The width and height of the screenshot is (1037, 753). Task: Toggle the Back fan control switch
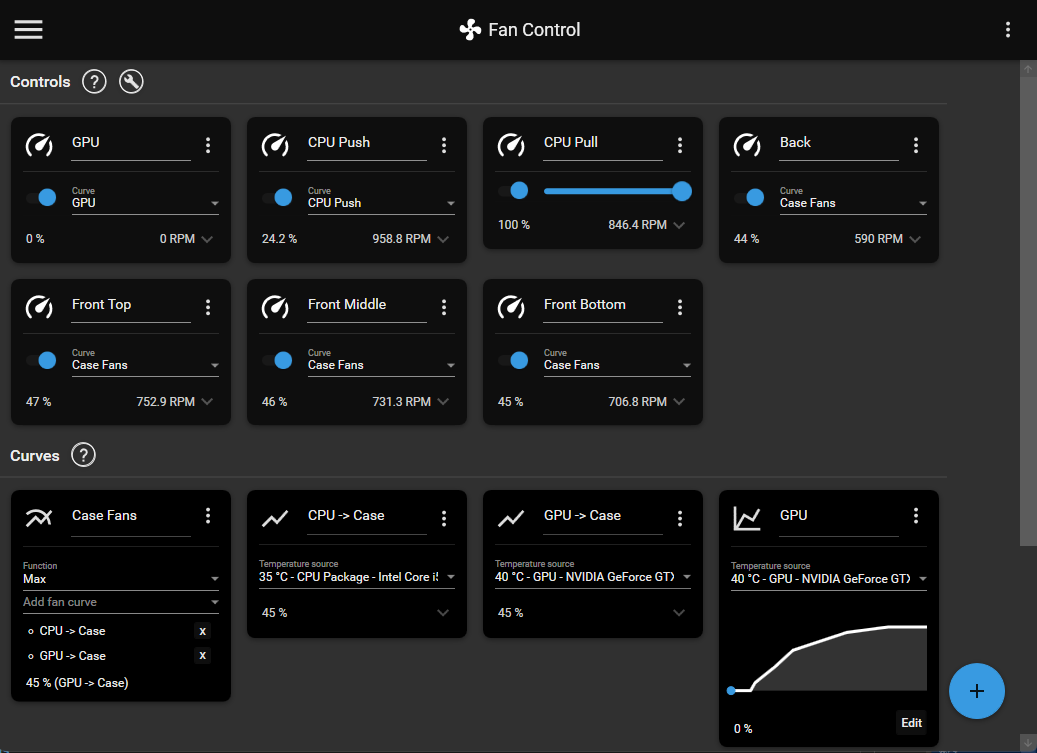[749, 197]
